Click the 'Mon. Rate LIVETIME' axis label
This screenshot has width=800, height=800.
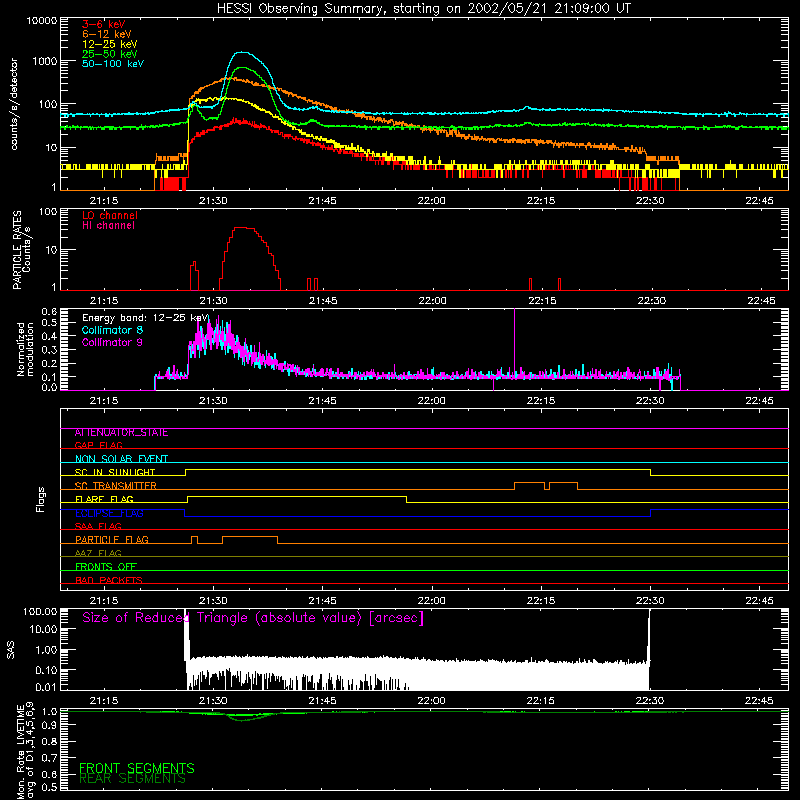pos(25,751)
